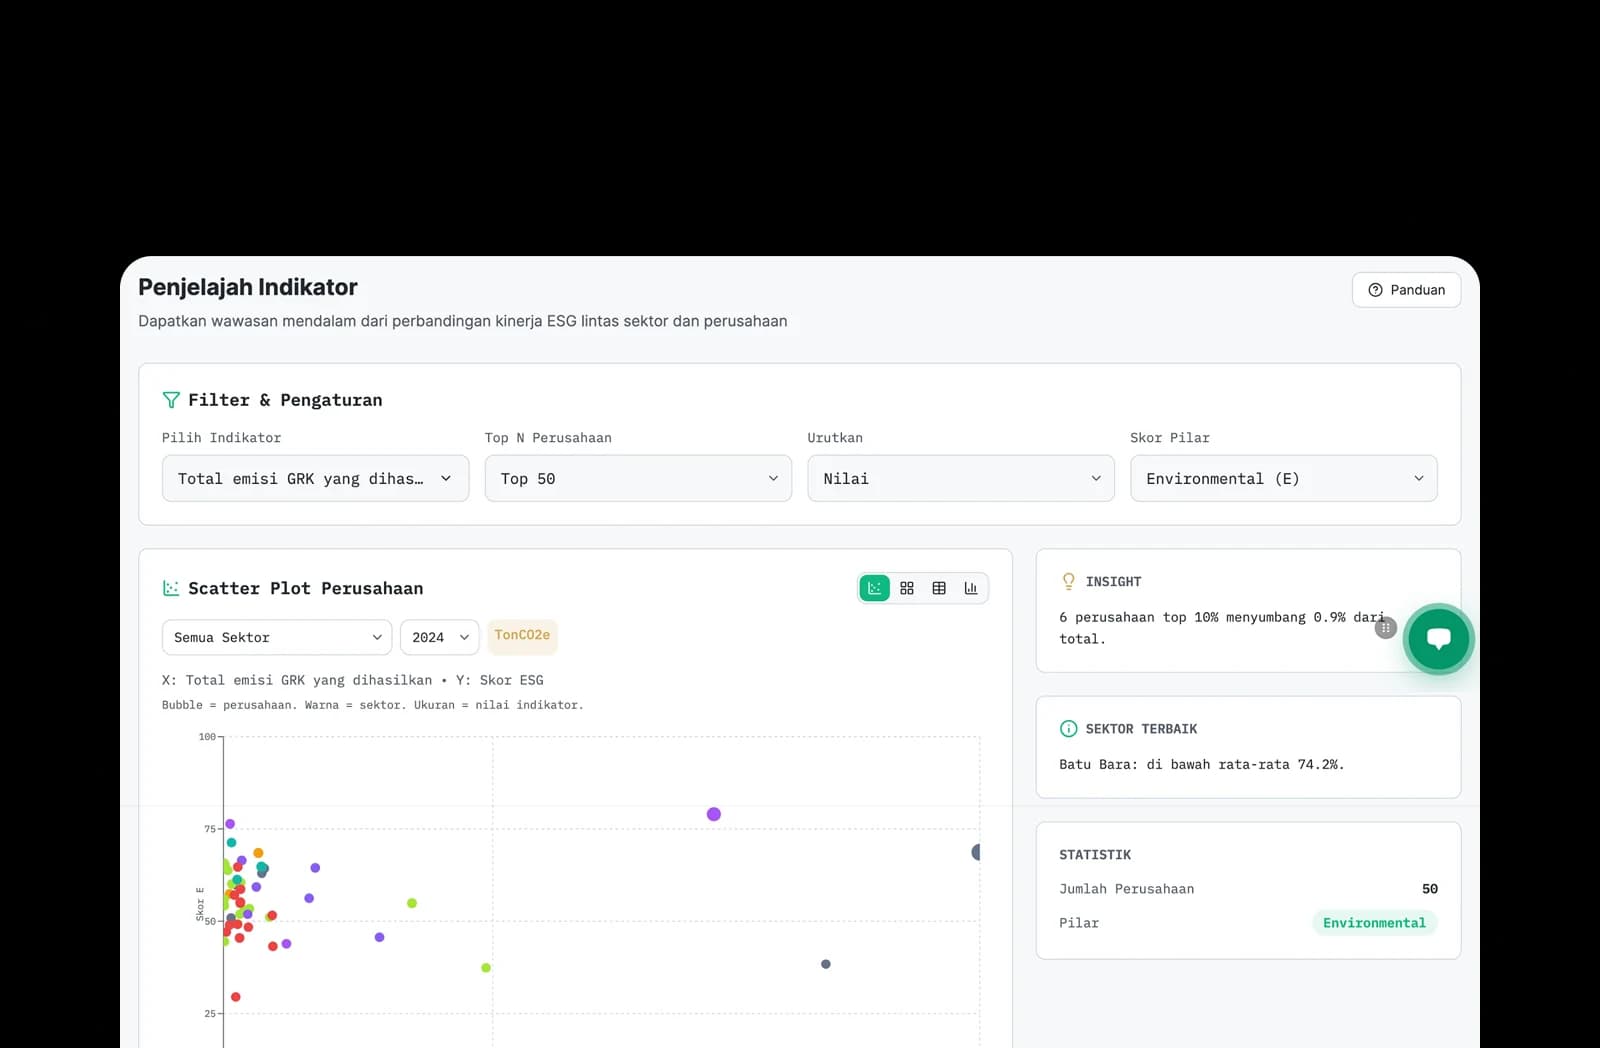Click the 100 tick on the Y axis
Viewport: 1600px width, 1048px height.
click(207, 737)
